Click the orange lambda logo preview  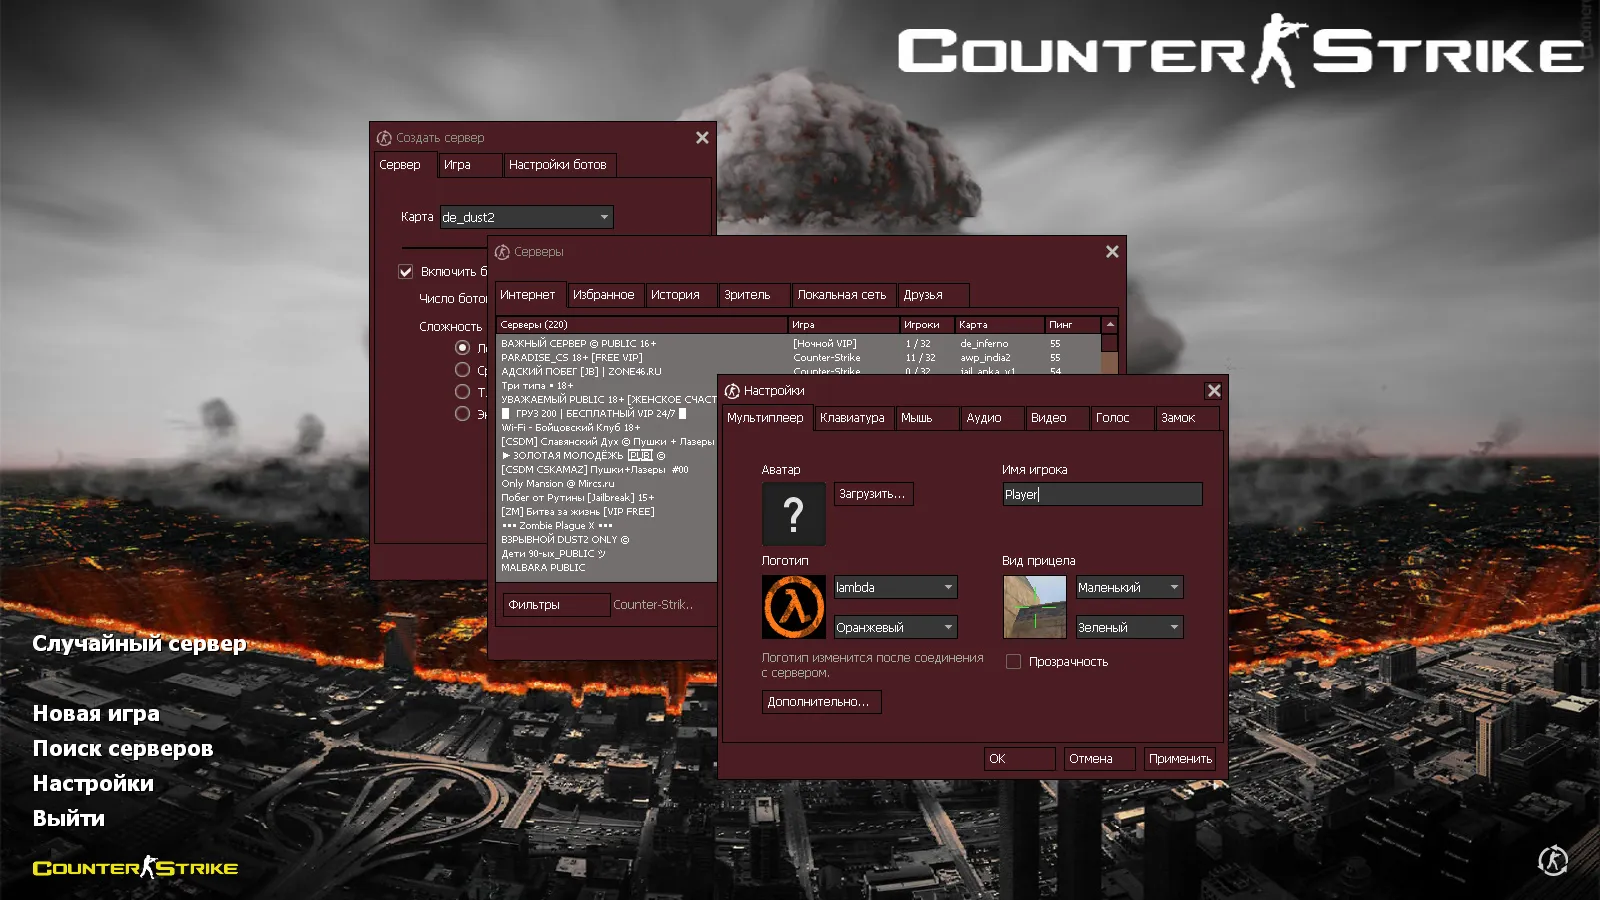click(793, 607)
